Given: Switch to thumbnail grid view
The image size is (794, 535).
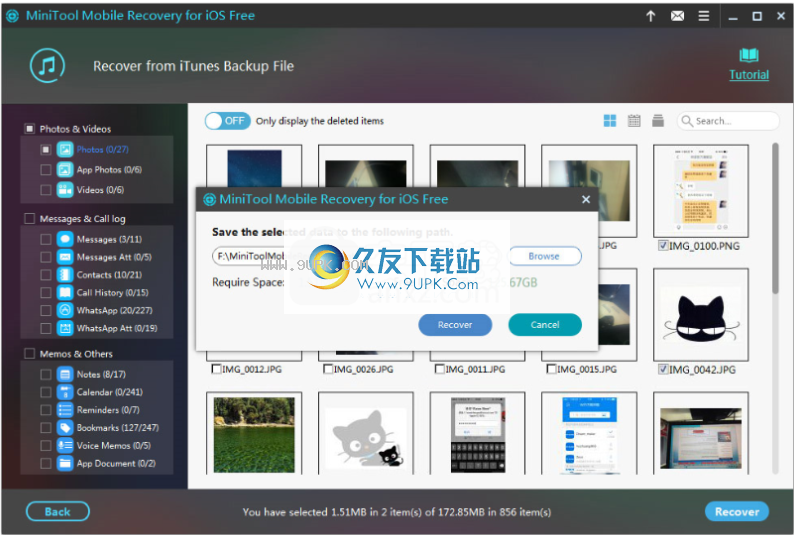Looking at the screenshot, I should 610,120.
